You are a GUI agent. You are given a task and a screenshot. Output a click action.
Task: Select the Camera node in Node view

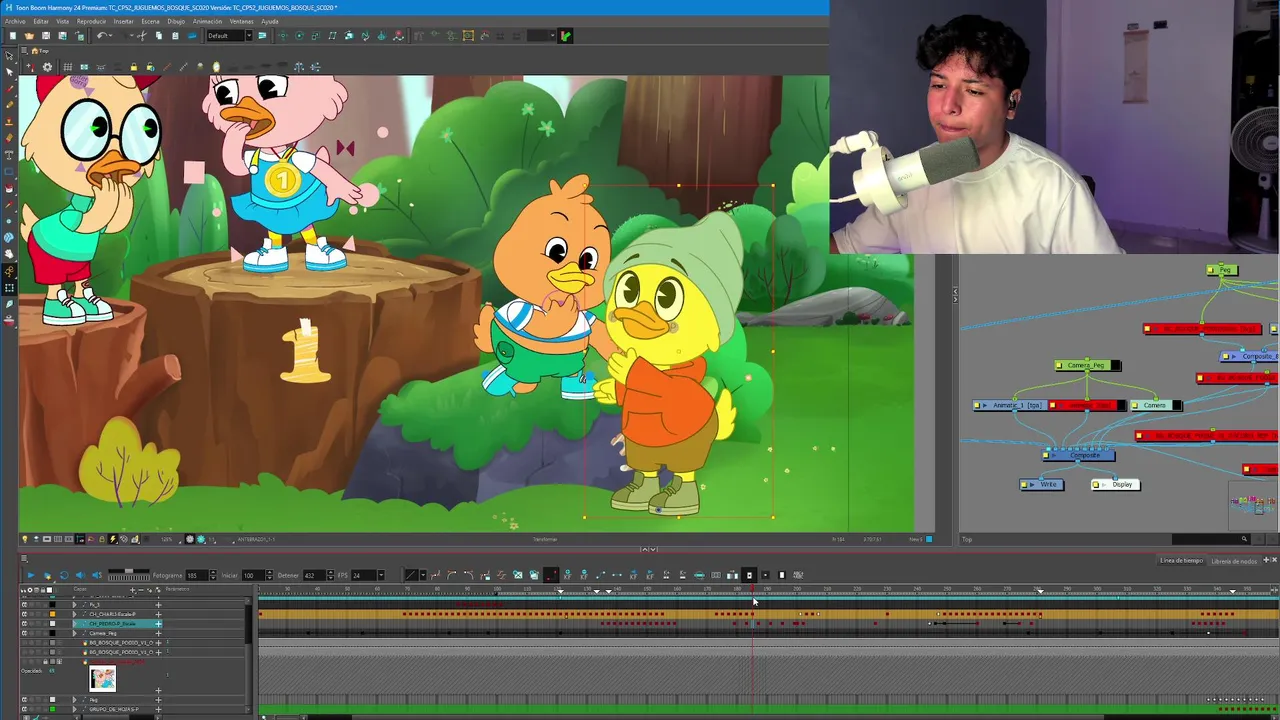1155,405
